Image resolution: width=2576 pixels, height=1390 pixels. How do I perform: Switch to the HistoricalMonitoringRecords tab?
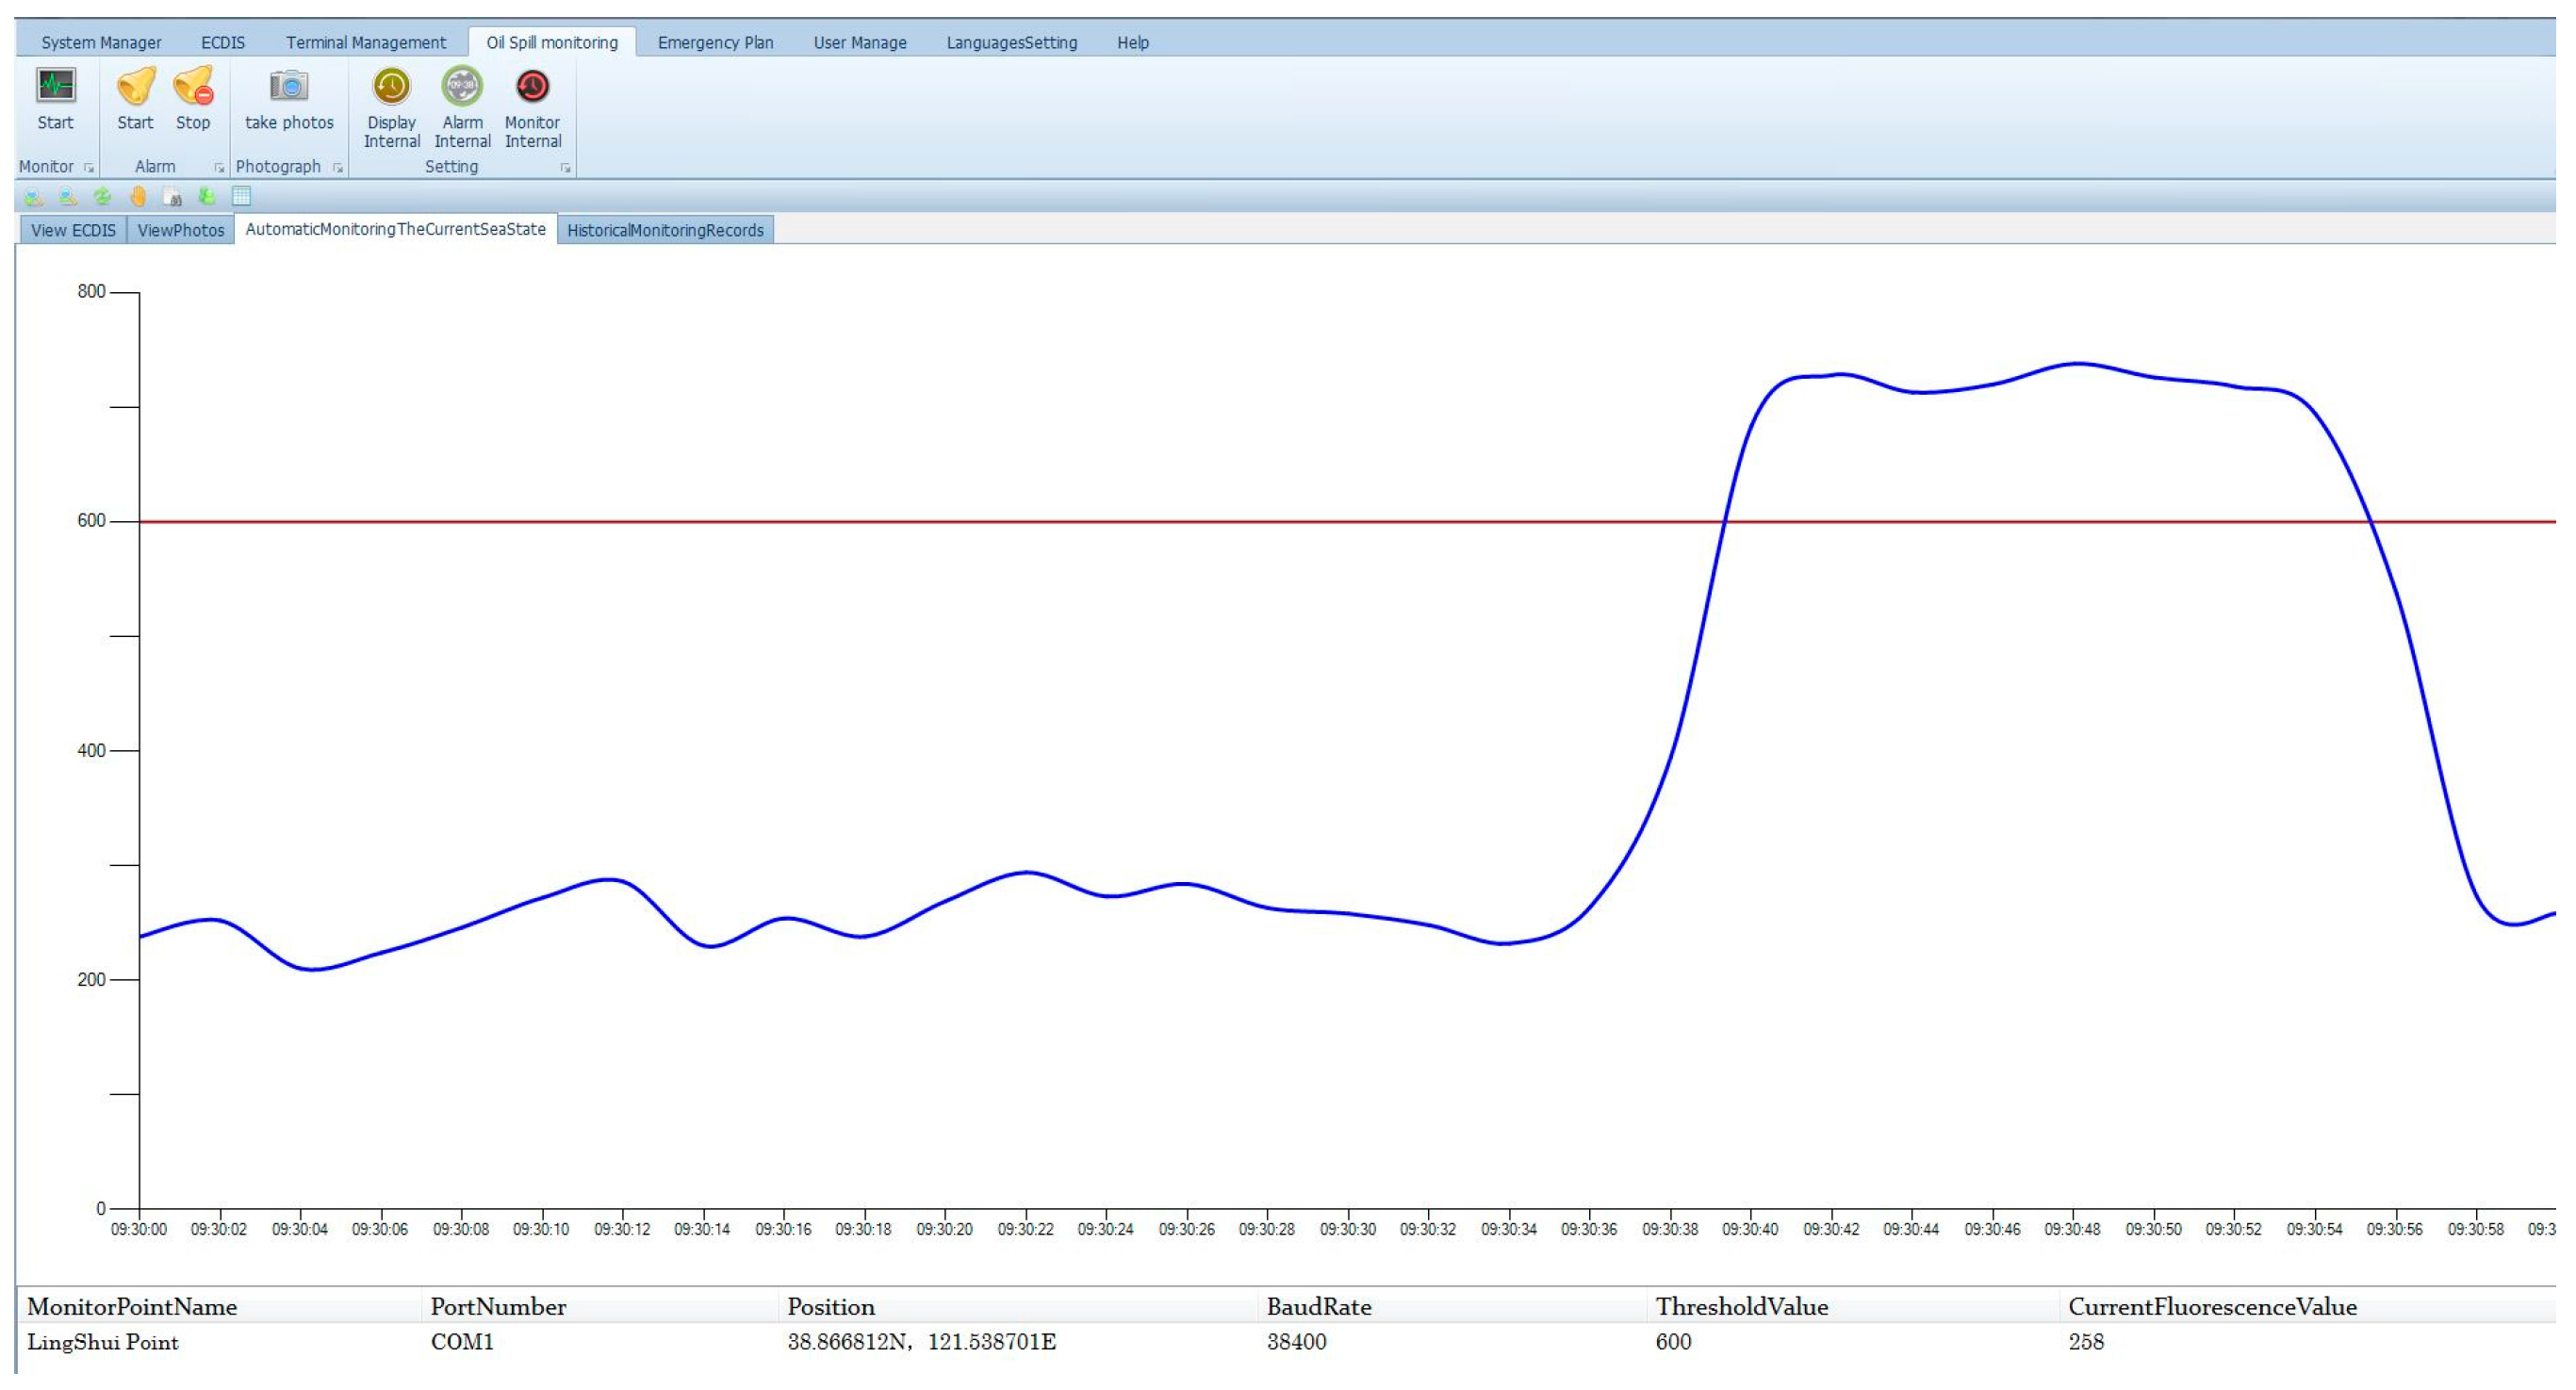click(665, 230)
